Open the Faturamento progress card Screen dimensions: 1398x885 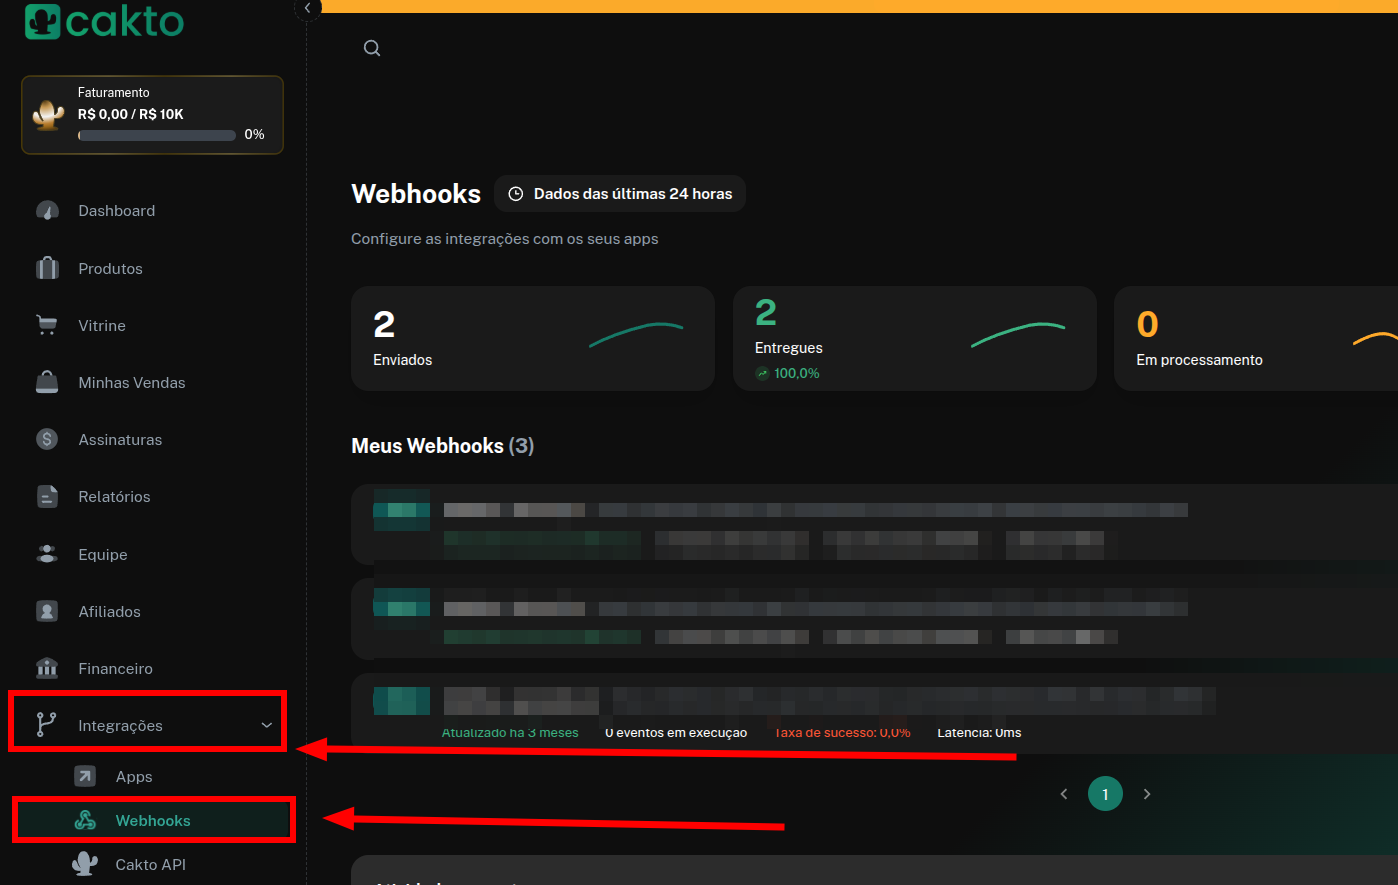[152, 115]
